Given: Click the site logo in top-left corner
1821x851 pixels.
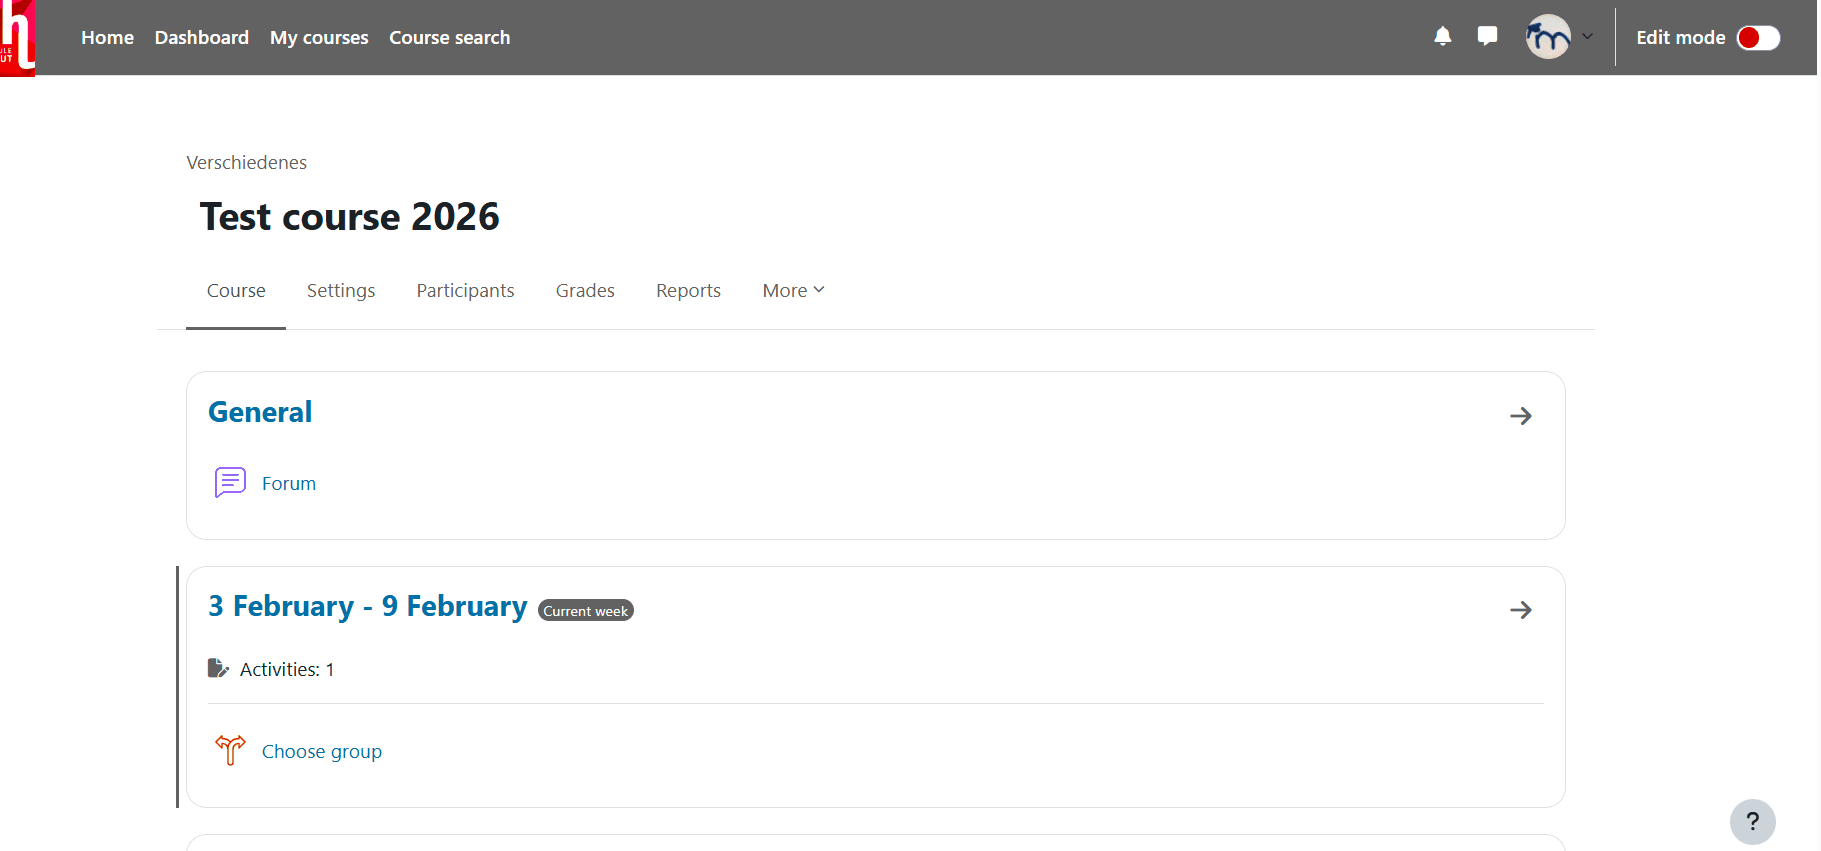Looking at the screenshot, I should point(18,37).
